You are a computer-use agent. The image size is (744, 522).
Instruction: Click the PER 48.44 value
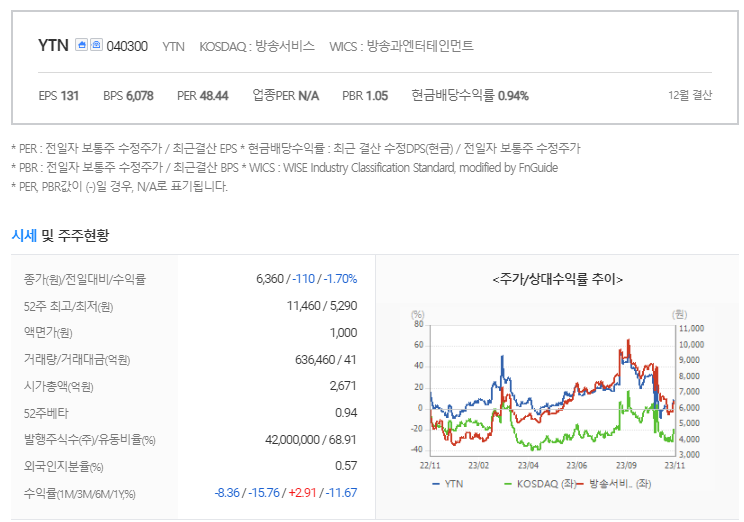203,96
